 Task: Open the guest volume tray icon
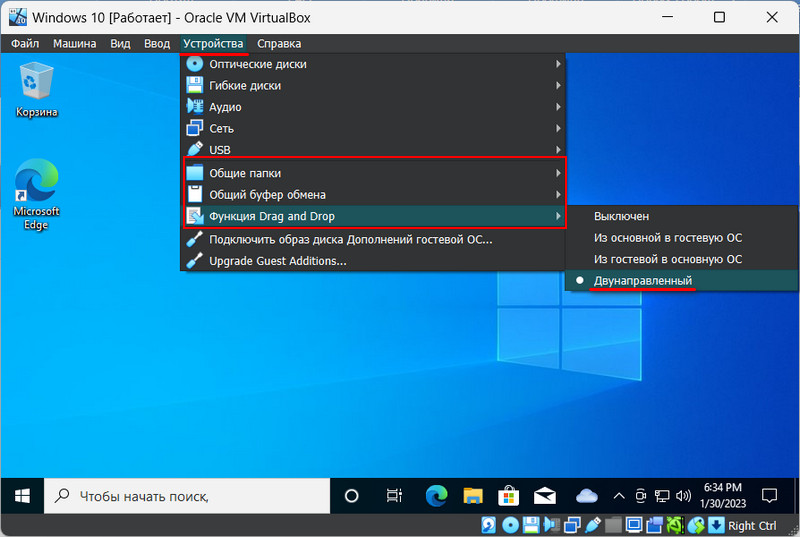coord(683,496)
